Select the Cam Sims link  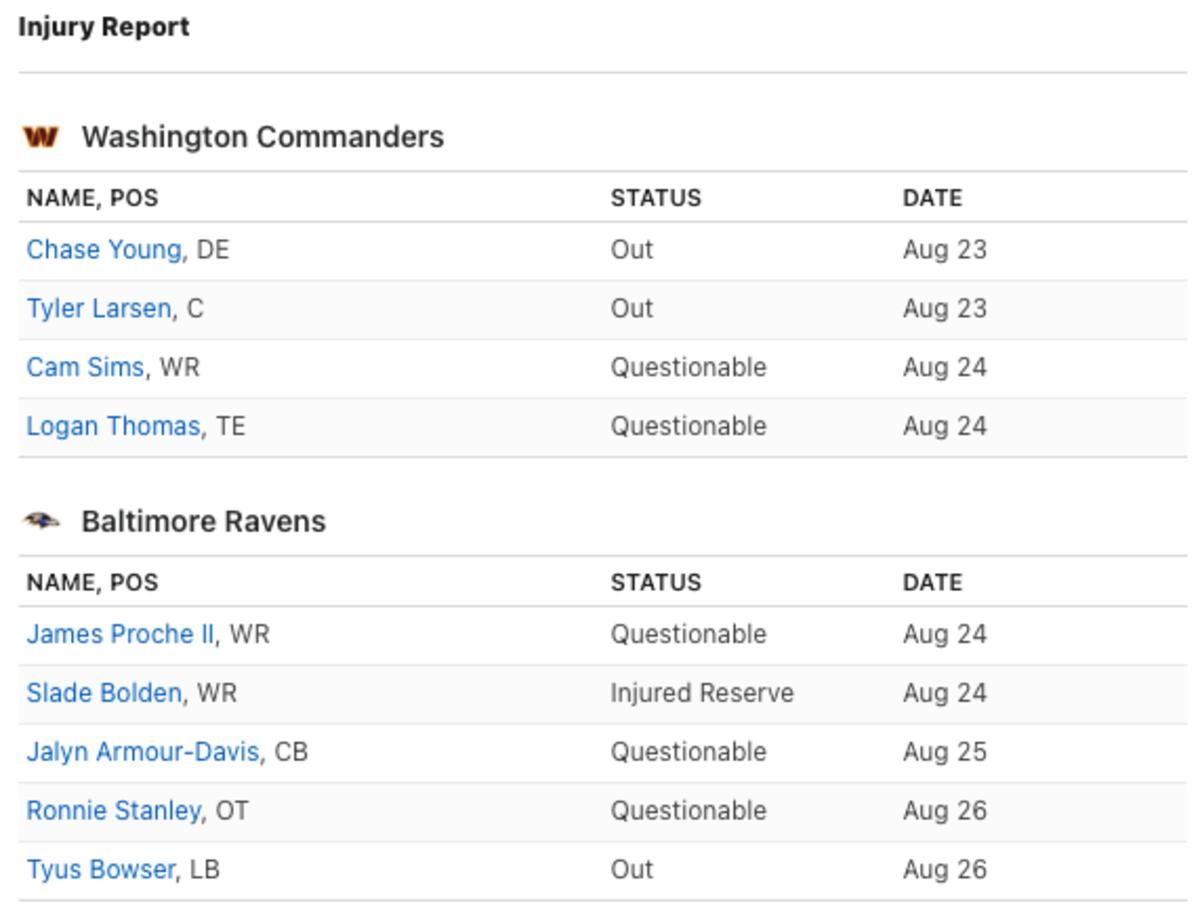click(85, 367)
